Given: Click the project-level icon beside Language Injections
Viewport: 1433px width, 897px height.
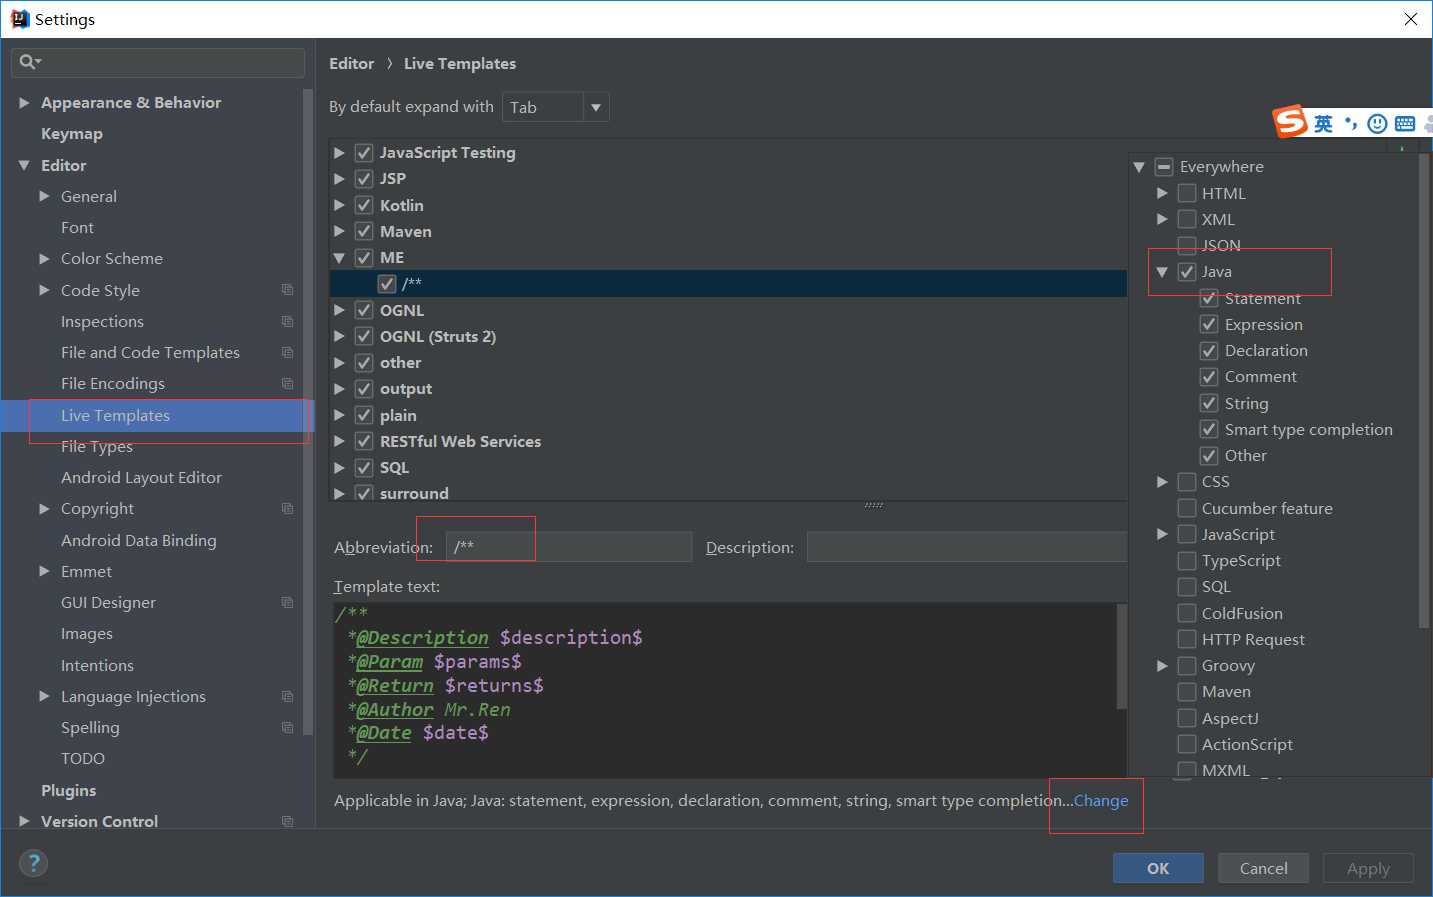Looking at the screenshot, I should (287, 696).
